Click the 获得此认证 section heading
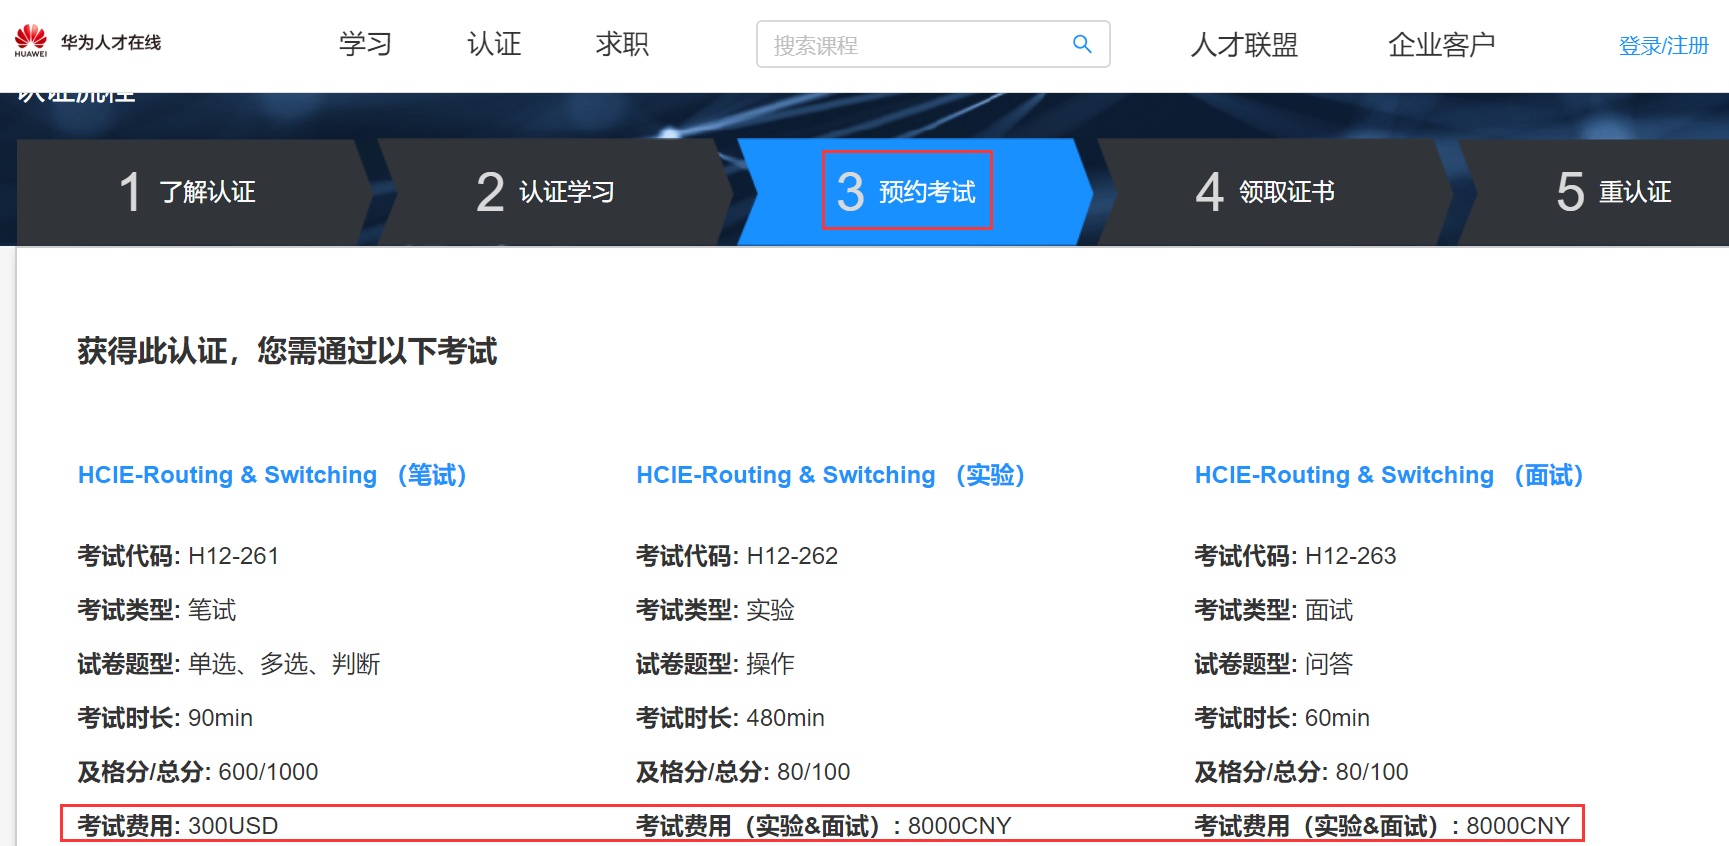Screen dimensions: 1729x846 [x=287, y=351]
